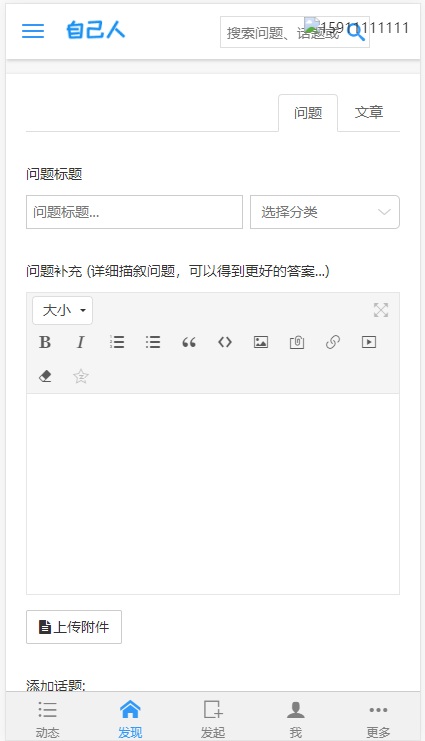Toggle bold formatting
The image size is (425, 741).
45,342
